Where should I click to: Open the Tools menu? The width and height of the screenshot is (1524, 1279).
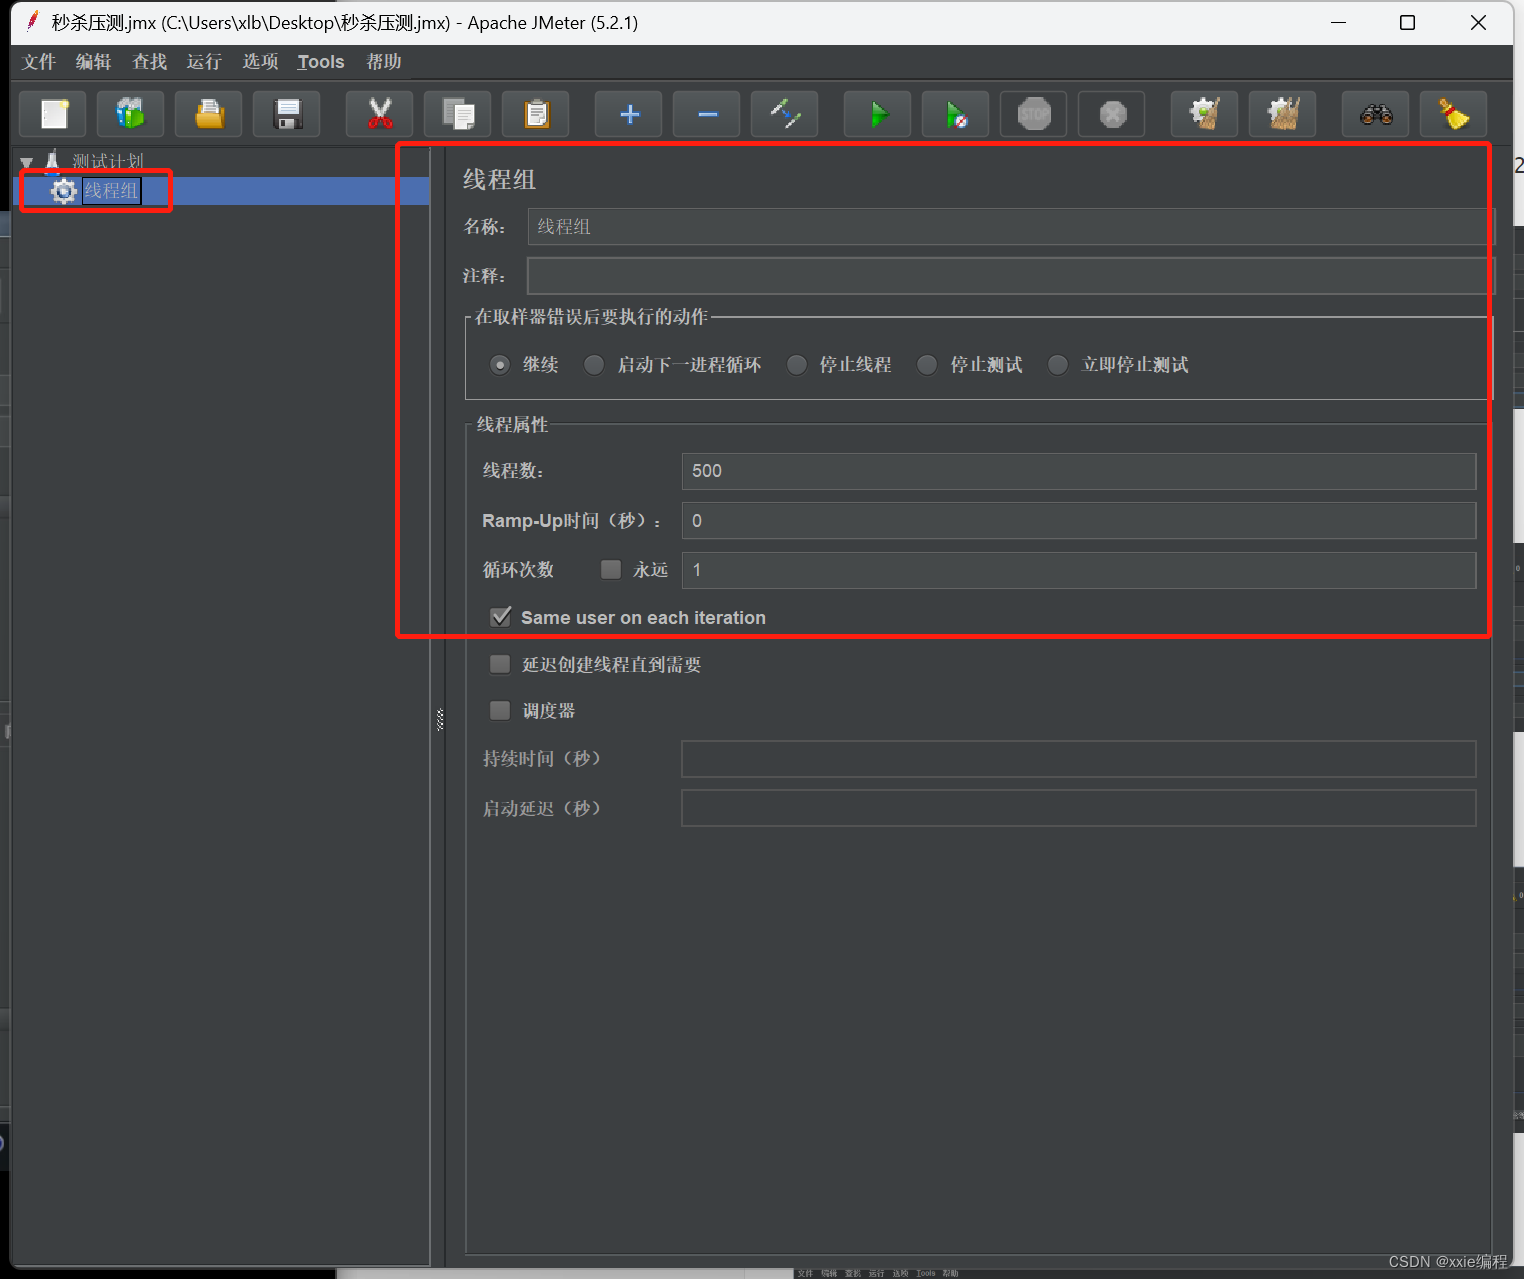pyautogui.click(x=321, y=62)
